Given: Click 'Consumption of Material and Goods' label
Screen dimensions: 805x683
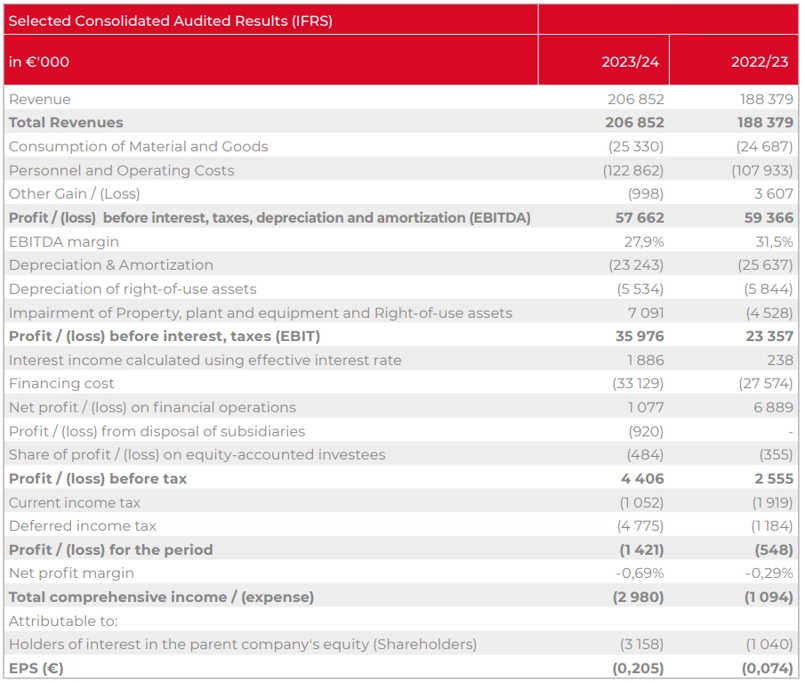Looking at the screenshot, I should 139,146.
